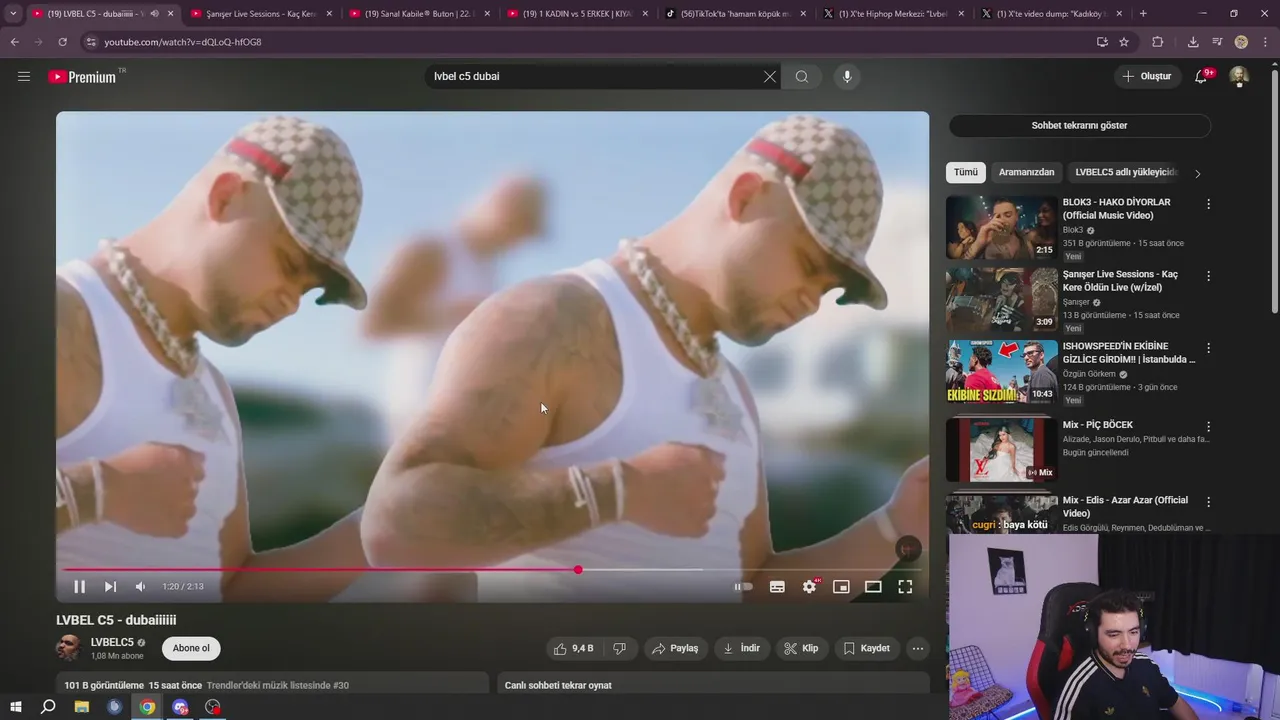This screenshot has width=1280, height=720.
Task: Open options for Mix - Edis - Azar Azar
Action: pos(1208,502)
